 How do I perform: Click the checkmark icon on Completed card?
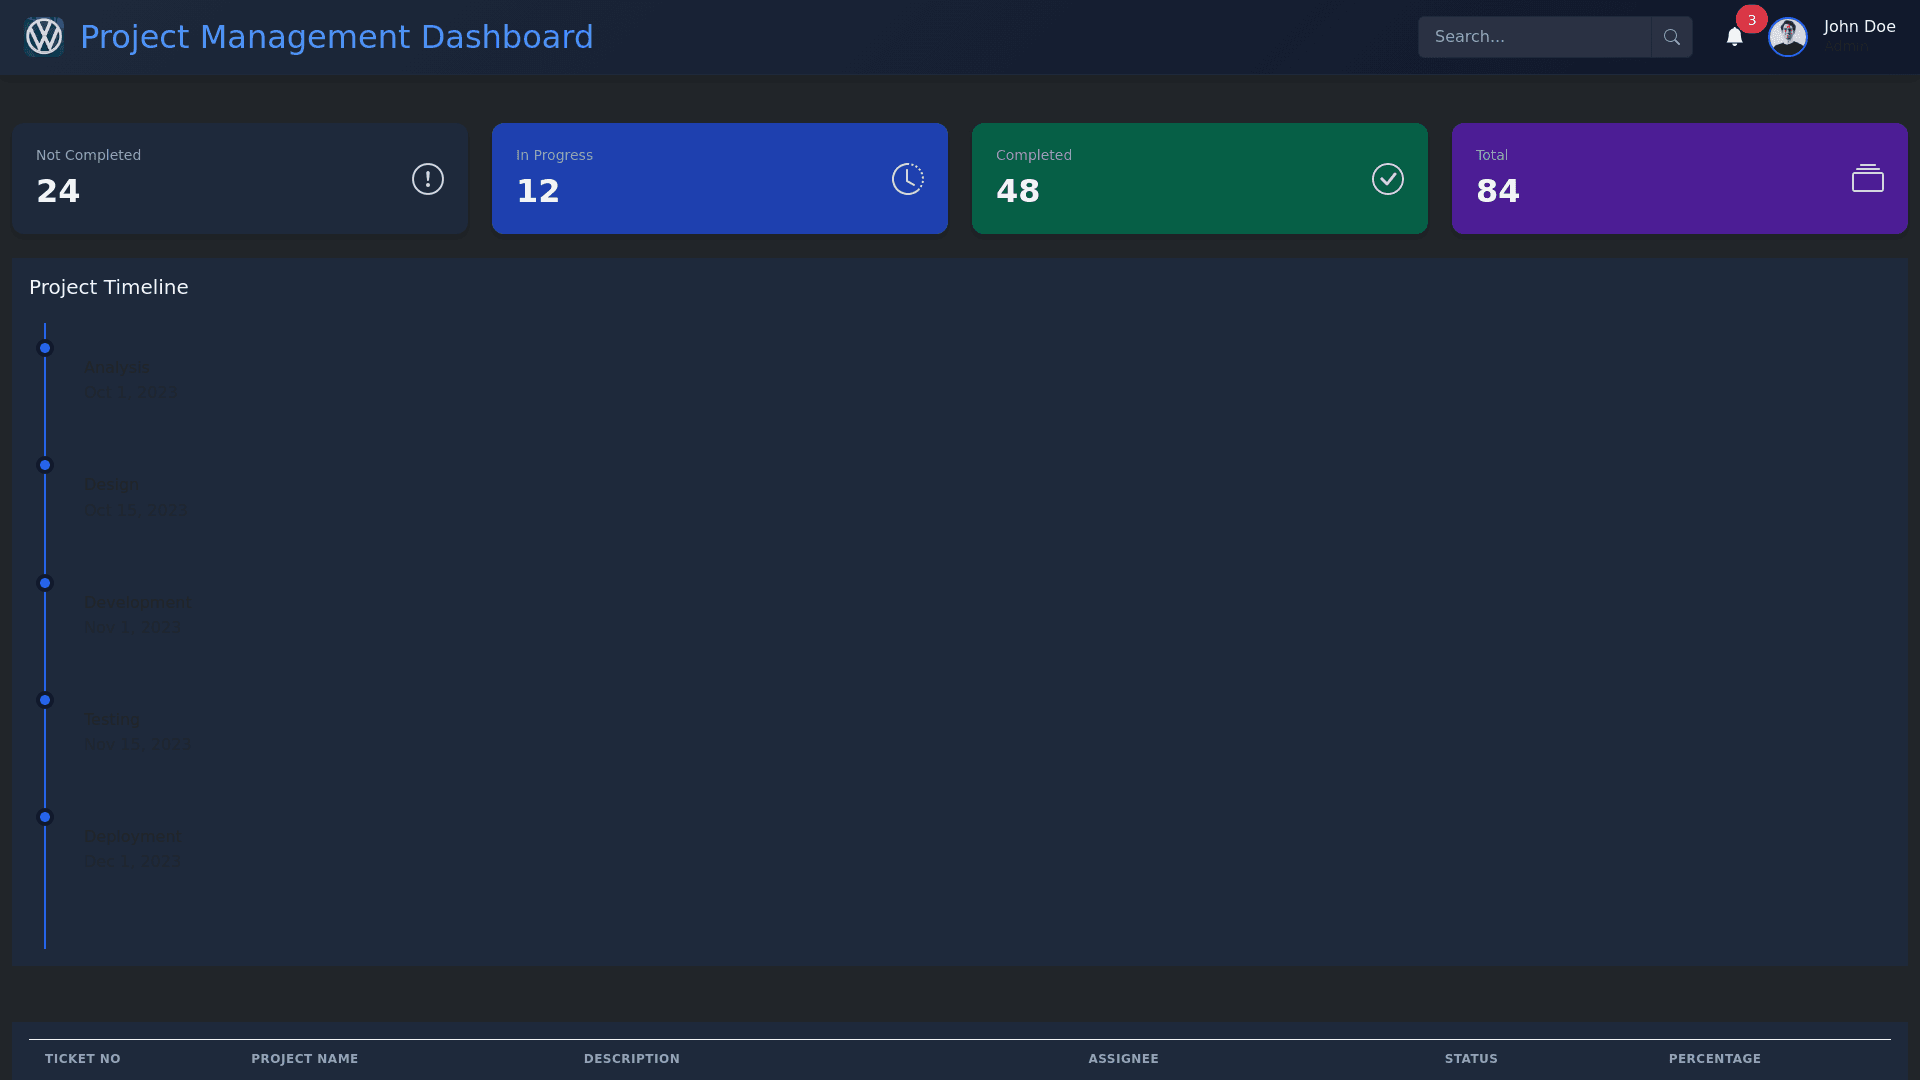tap(1387, 179)
